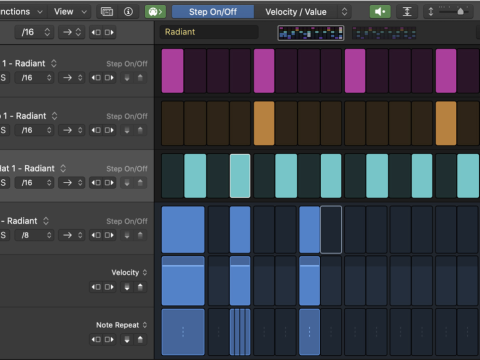The width and height of the screenshot is (480, 360).
Task: Click the vertical auto zoom icon
Action: click(407, 12)
